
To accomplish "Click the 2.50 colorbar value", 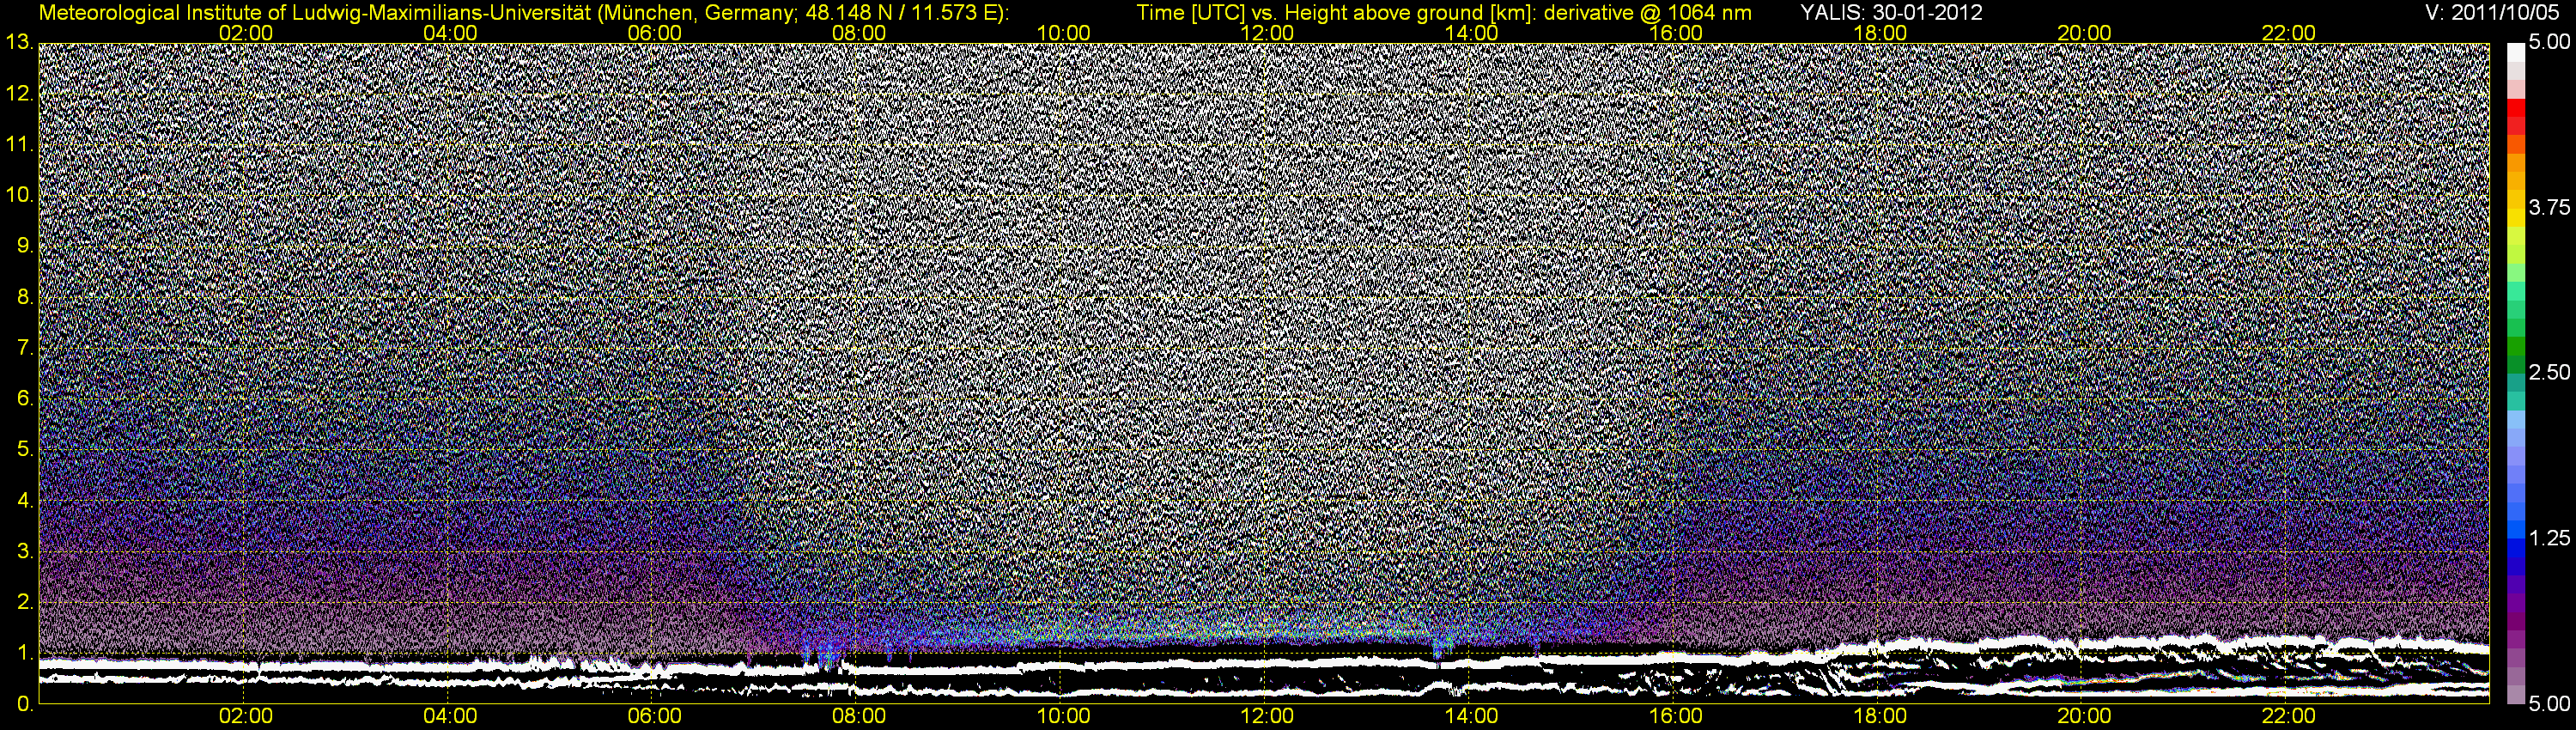I will [2549, 373].
